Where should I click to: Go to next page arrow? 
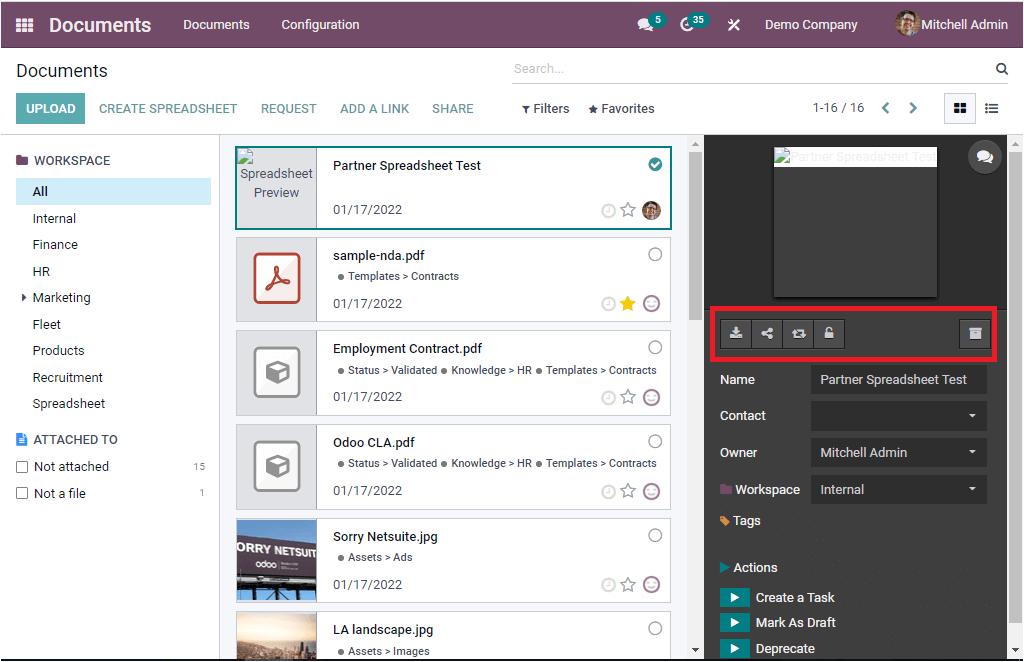(913, 108)
